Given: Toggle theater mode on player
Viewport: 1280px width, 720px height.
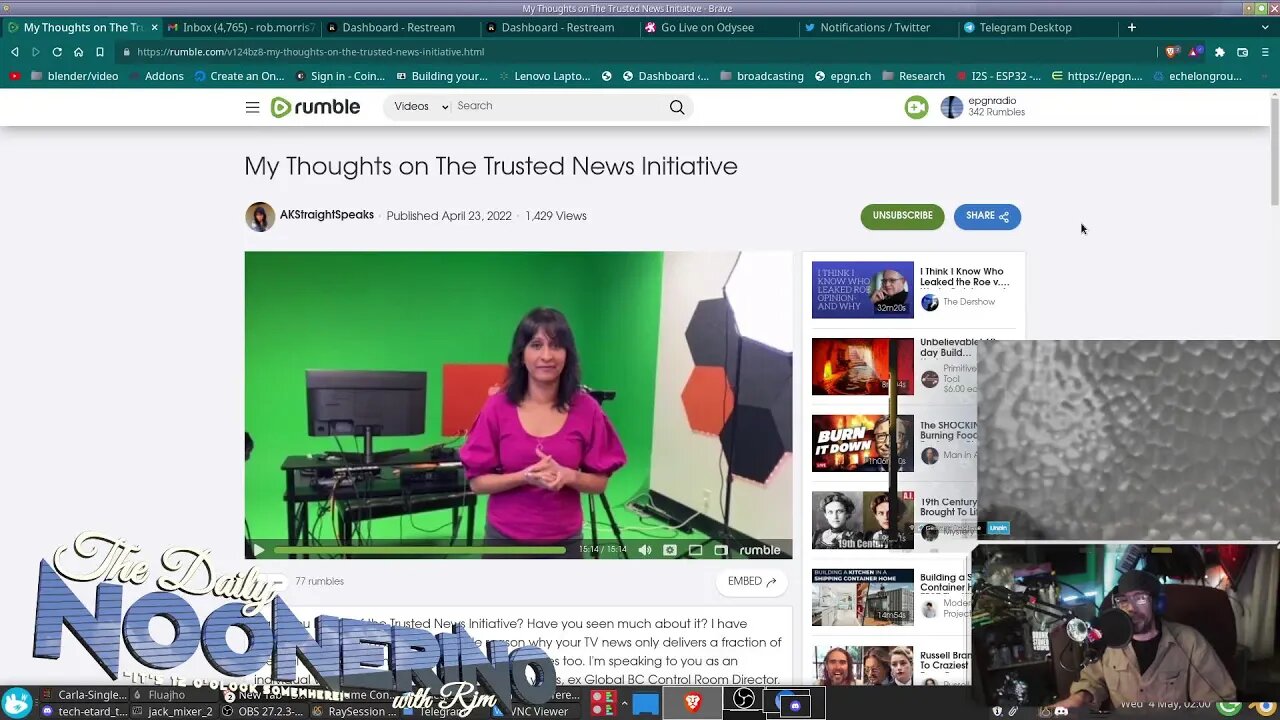Looking at the screenshot, I should click(695, 550).
